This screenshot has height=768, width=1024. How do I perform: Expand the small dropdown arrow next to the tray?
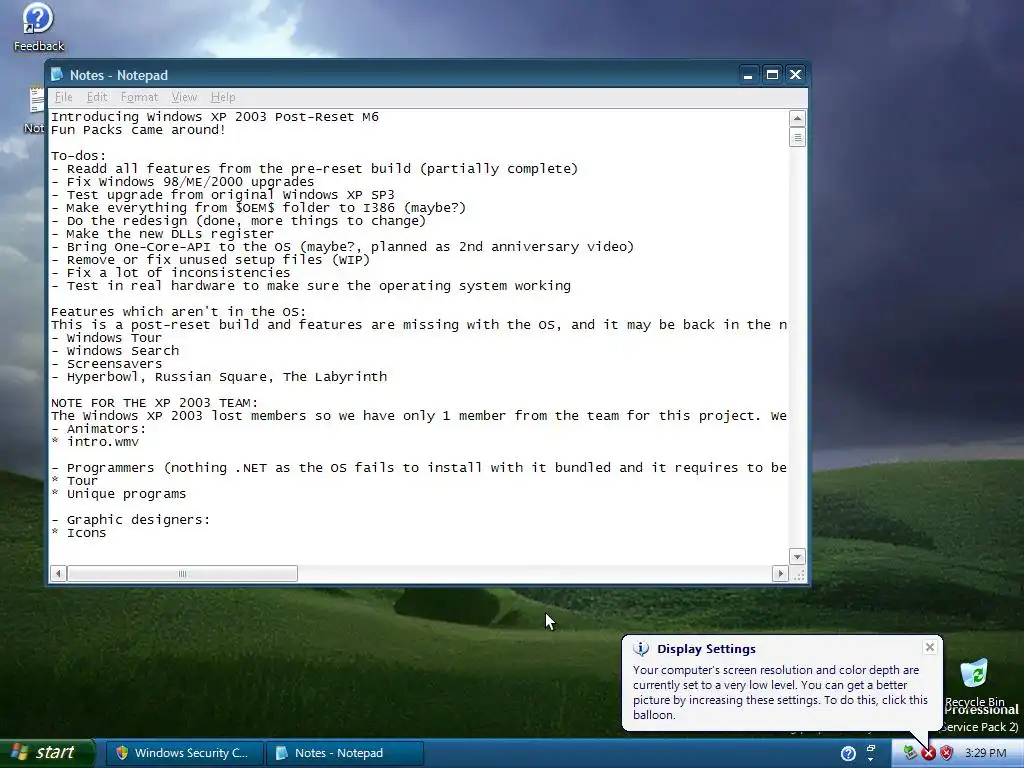click(x=871, y=760)
